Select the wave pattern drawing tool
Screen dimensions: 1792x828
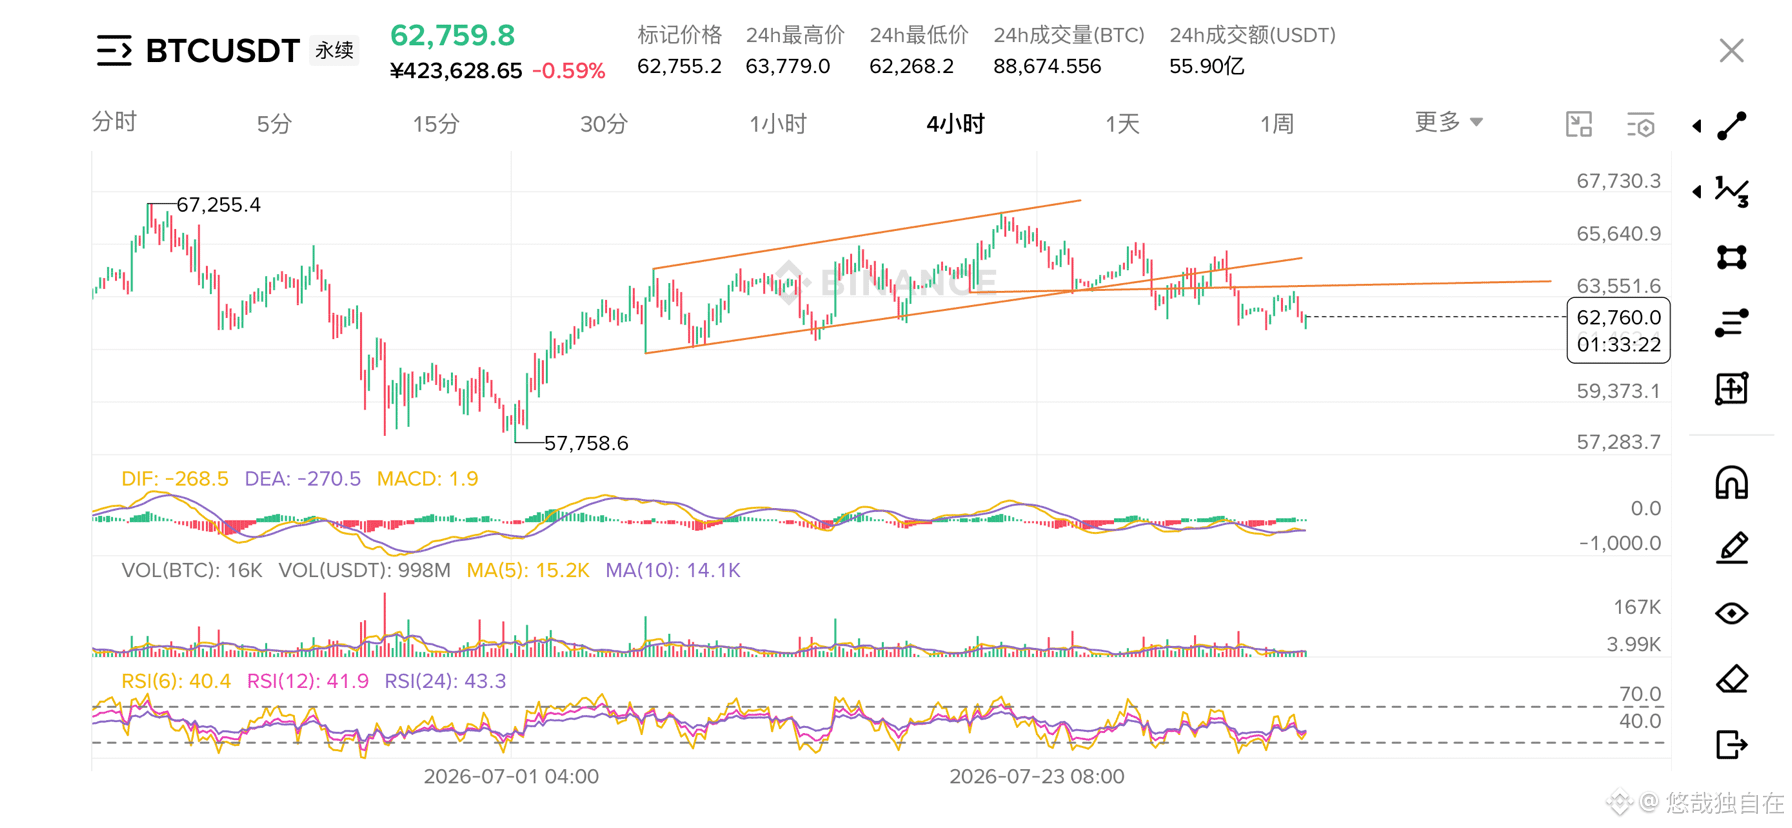pos(1732,191)
